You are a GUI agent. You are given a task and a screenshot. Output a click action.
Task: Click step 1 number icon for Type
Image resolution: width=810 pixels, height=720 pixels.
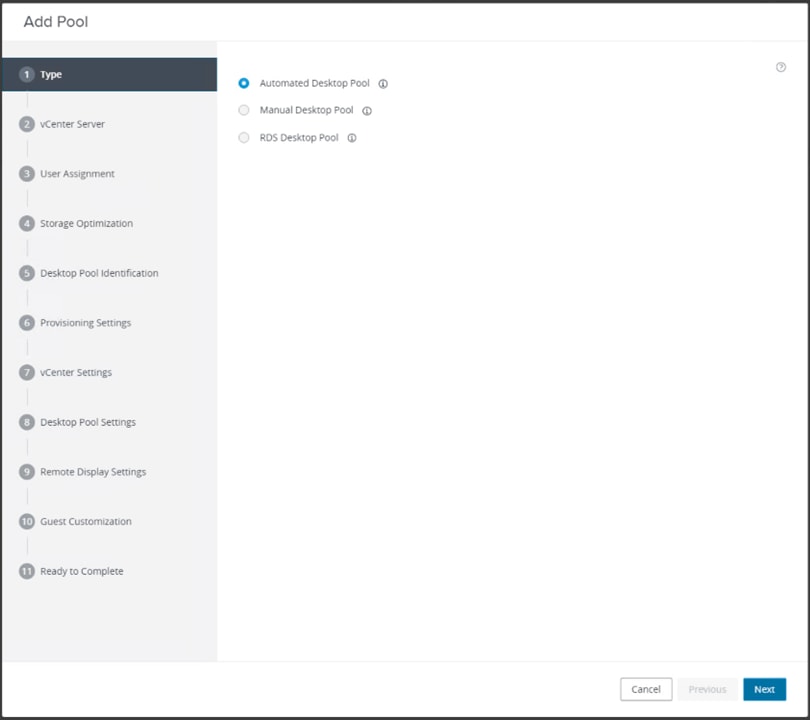click(x=27, y=75)
